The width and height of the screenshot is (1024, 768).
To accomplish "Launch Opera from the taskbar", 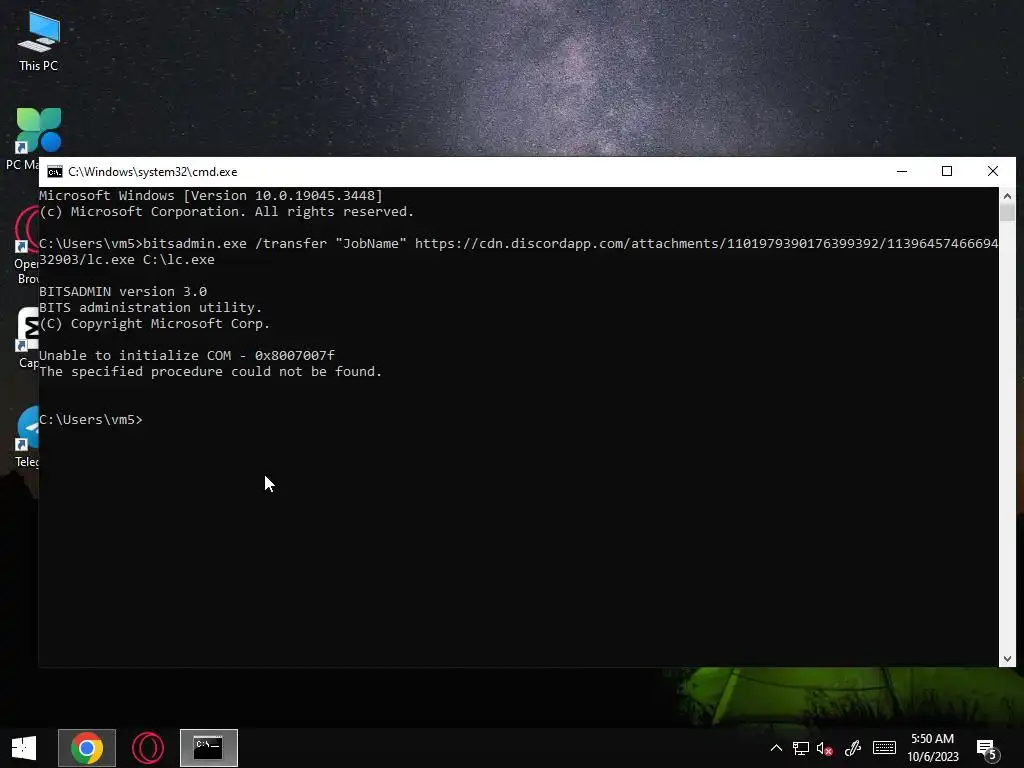I will 148,748.
